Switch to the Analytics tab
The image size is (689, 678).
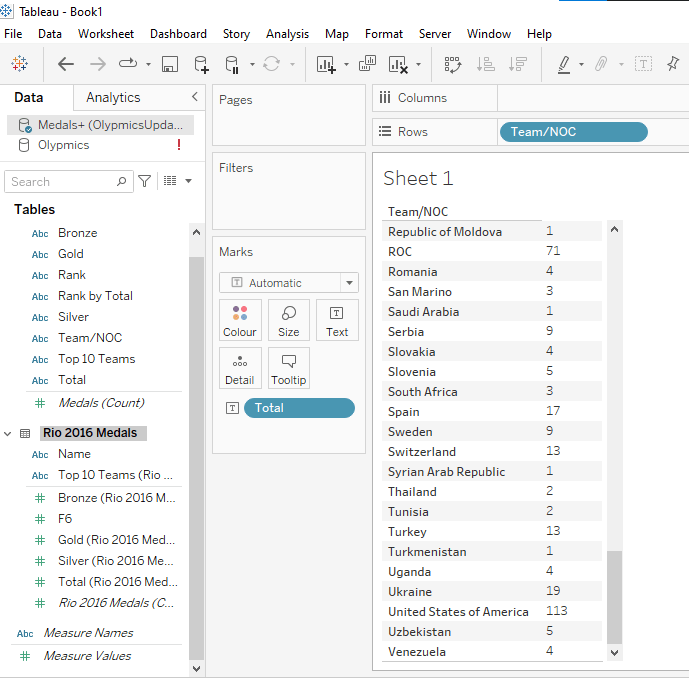(113, 98)
